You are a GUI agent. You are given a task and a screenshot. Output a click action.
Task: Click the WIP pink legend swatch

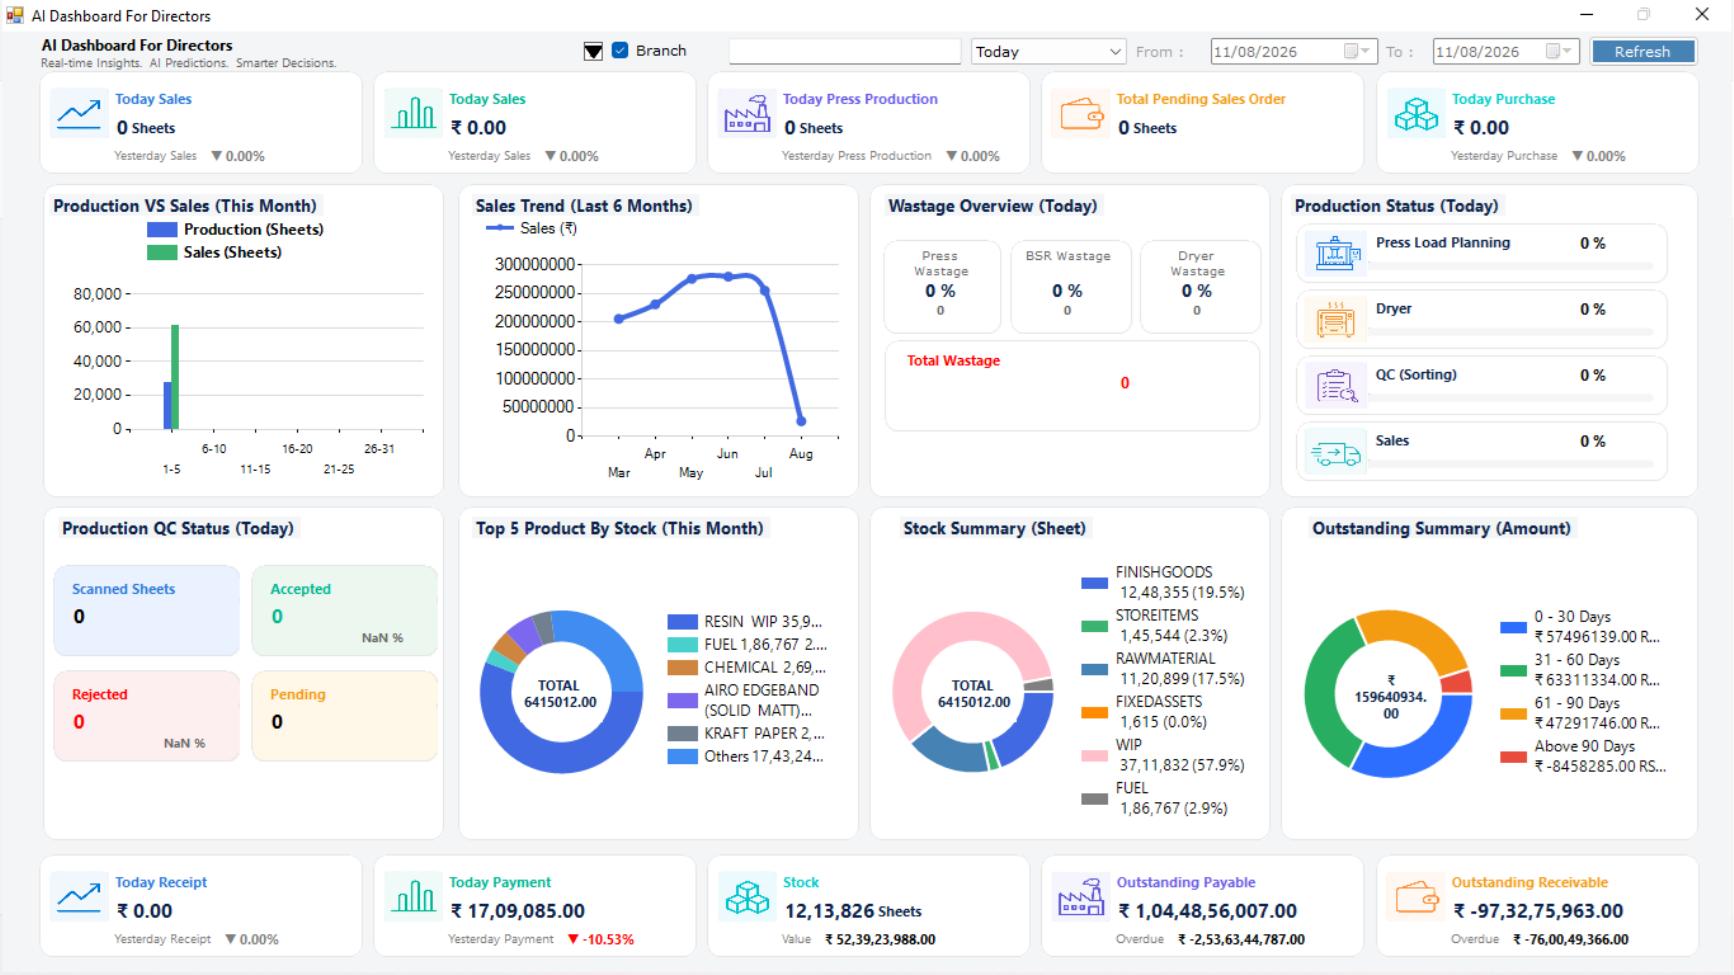pos(1095,755)
